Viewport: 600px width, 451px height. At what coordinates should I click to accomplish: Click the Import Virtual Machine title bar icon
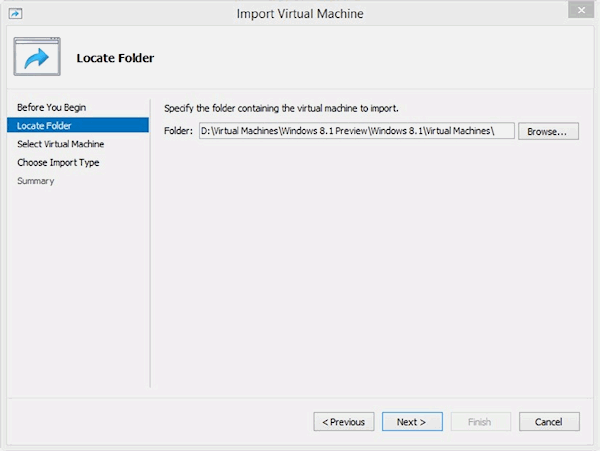coord(16,14)
